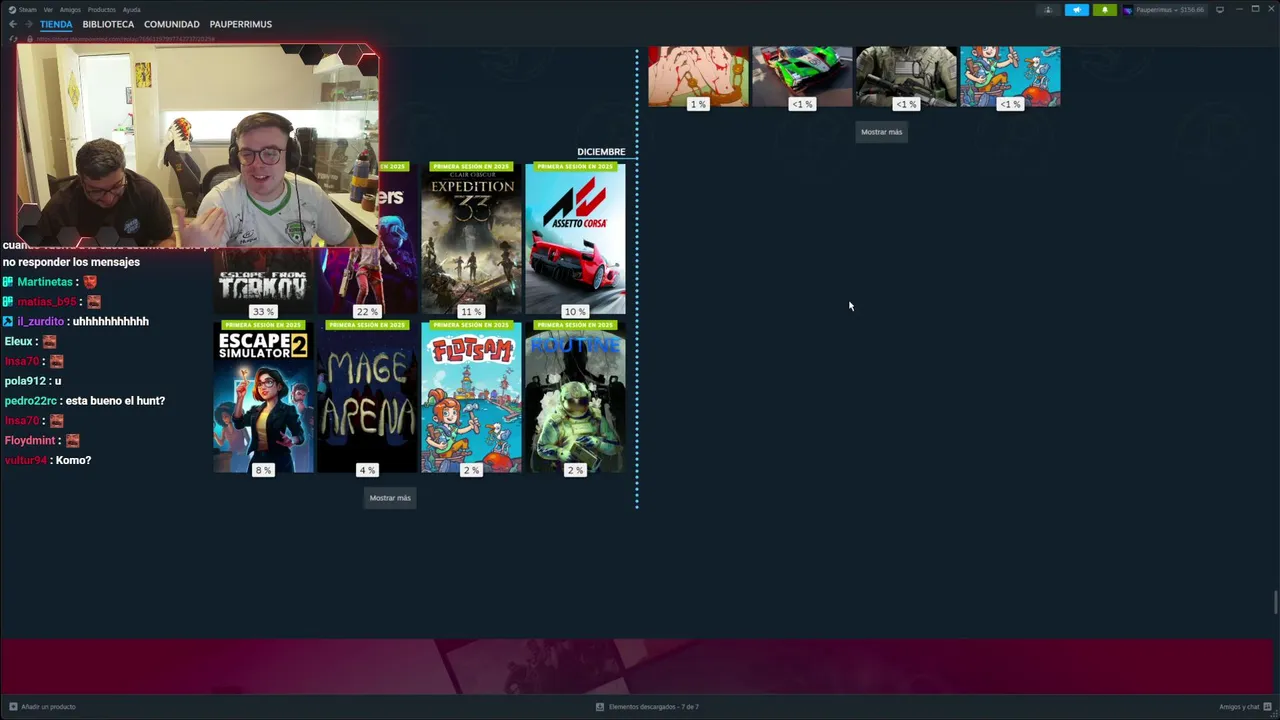1280x720 pixels.
Task: Click the 33 % playtime label
Action: 263,312
